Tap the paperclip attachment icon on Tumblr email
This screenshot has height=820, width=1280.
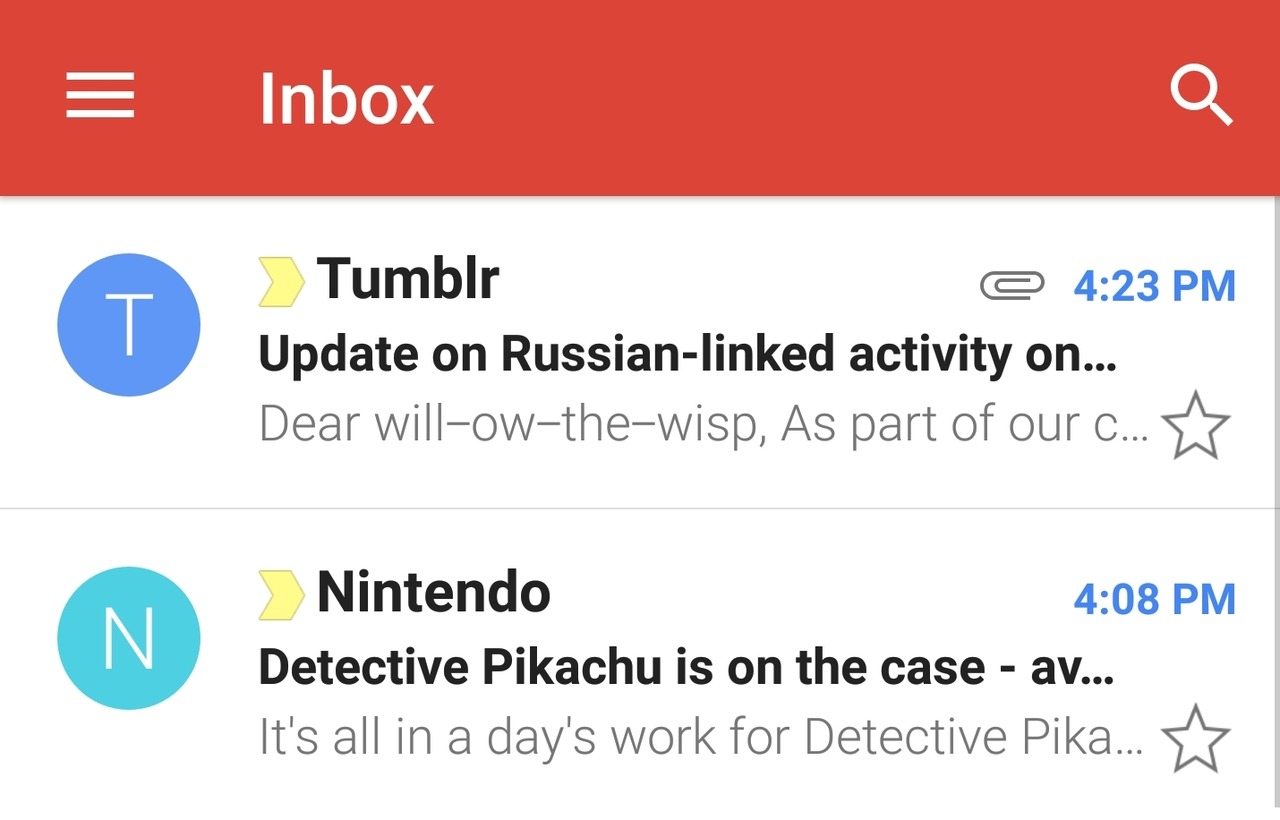click(1012, 286)
